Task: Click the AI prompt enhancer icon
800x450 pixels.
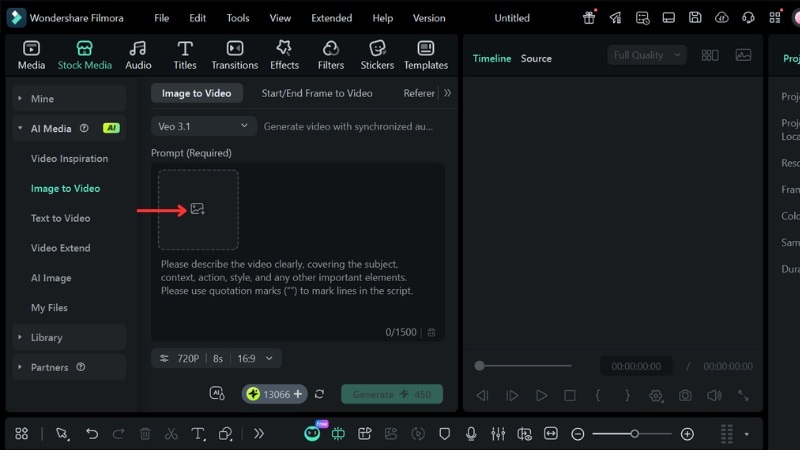Action: pyautogui.click(x=217, y=393)
